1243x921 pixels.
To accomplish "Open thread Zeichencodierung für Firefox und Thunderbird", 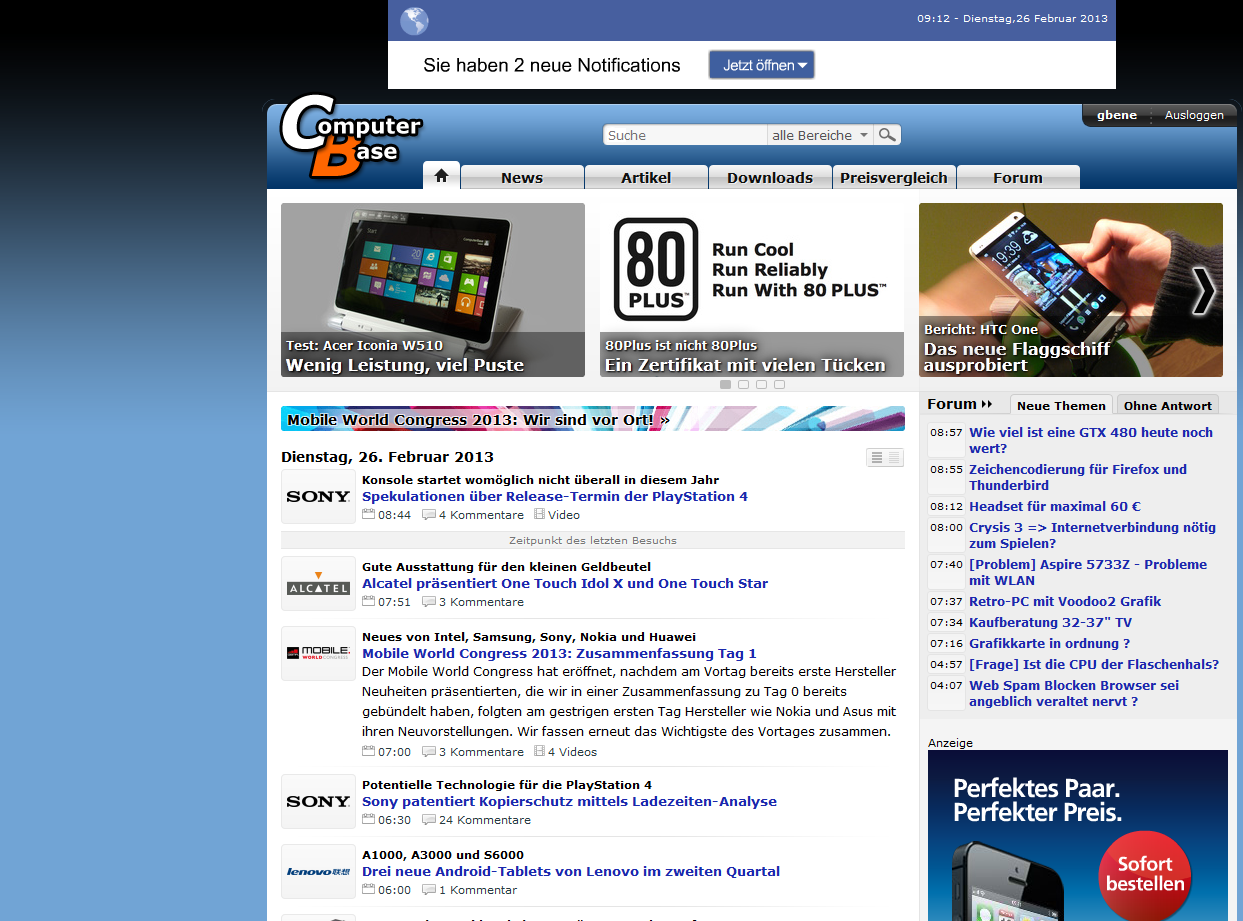I will [x=1078, y=477].
